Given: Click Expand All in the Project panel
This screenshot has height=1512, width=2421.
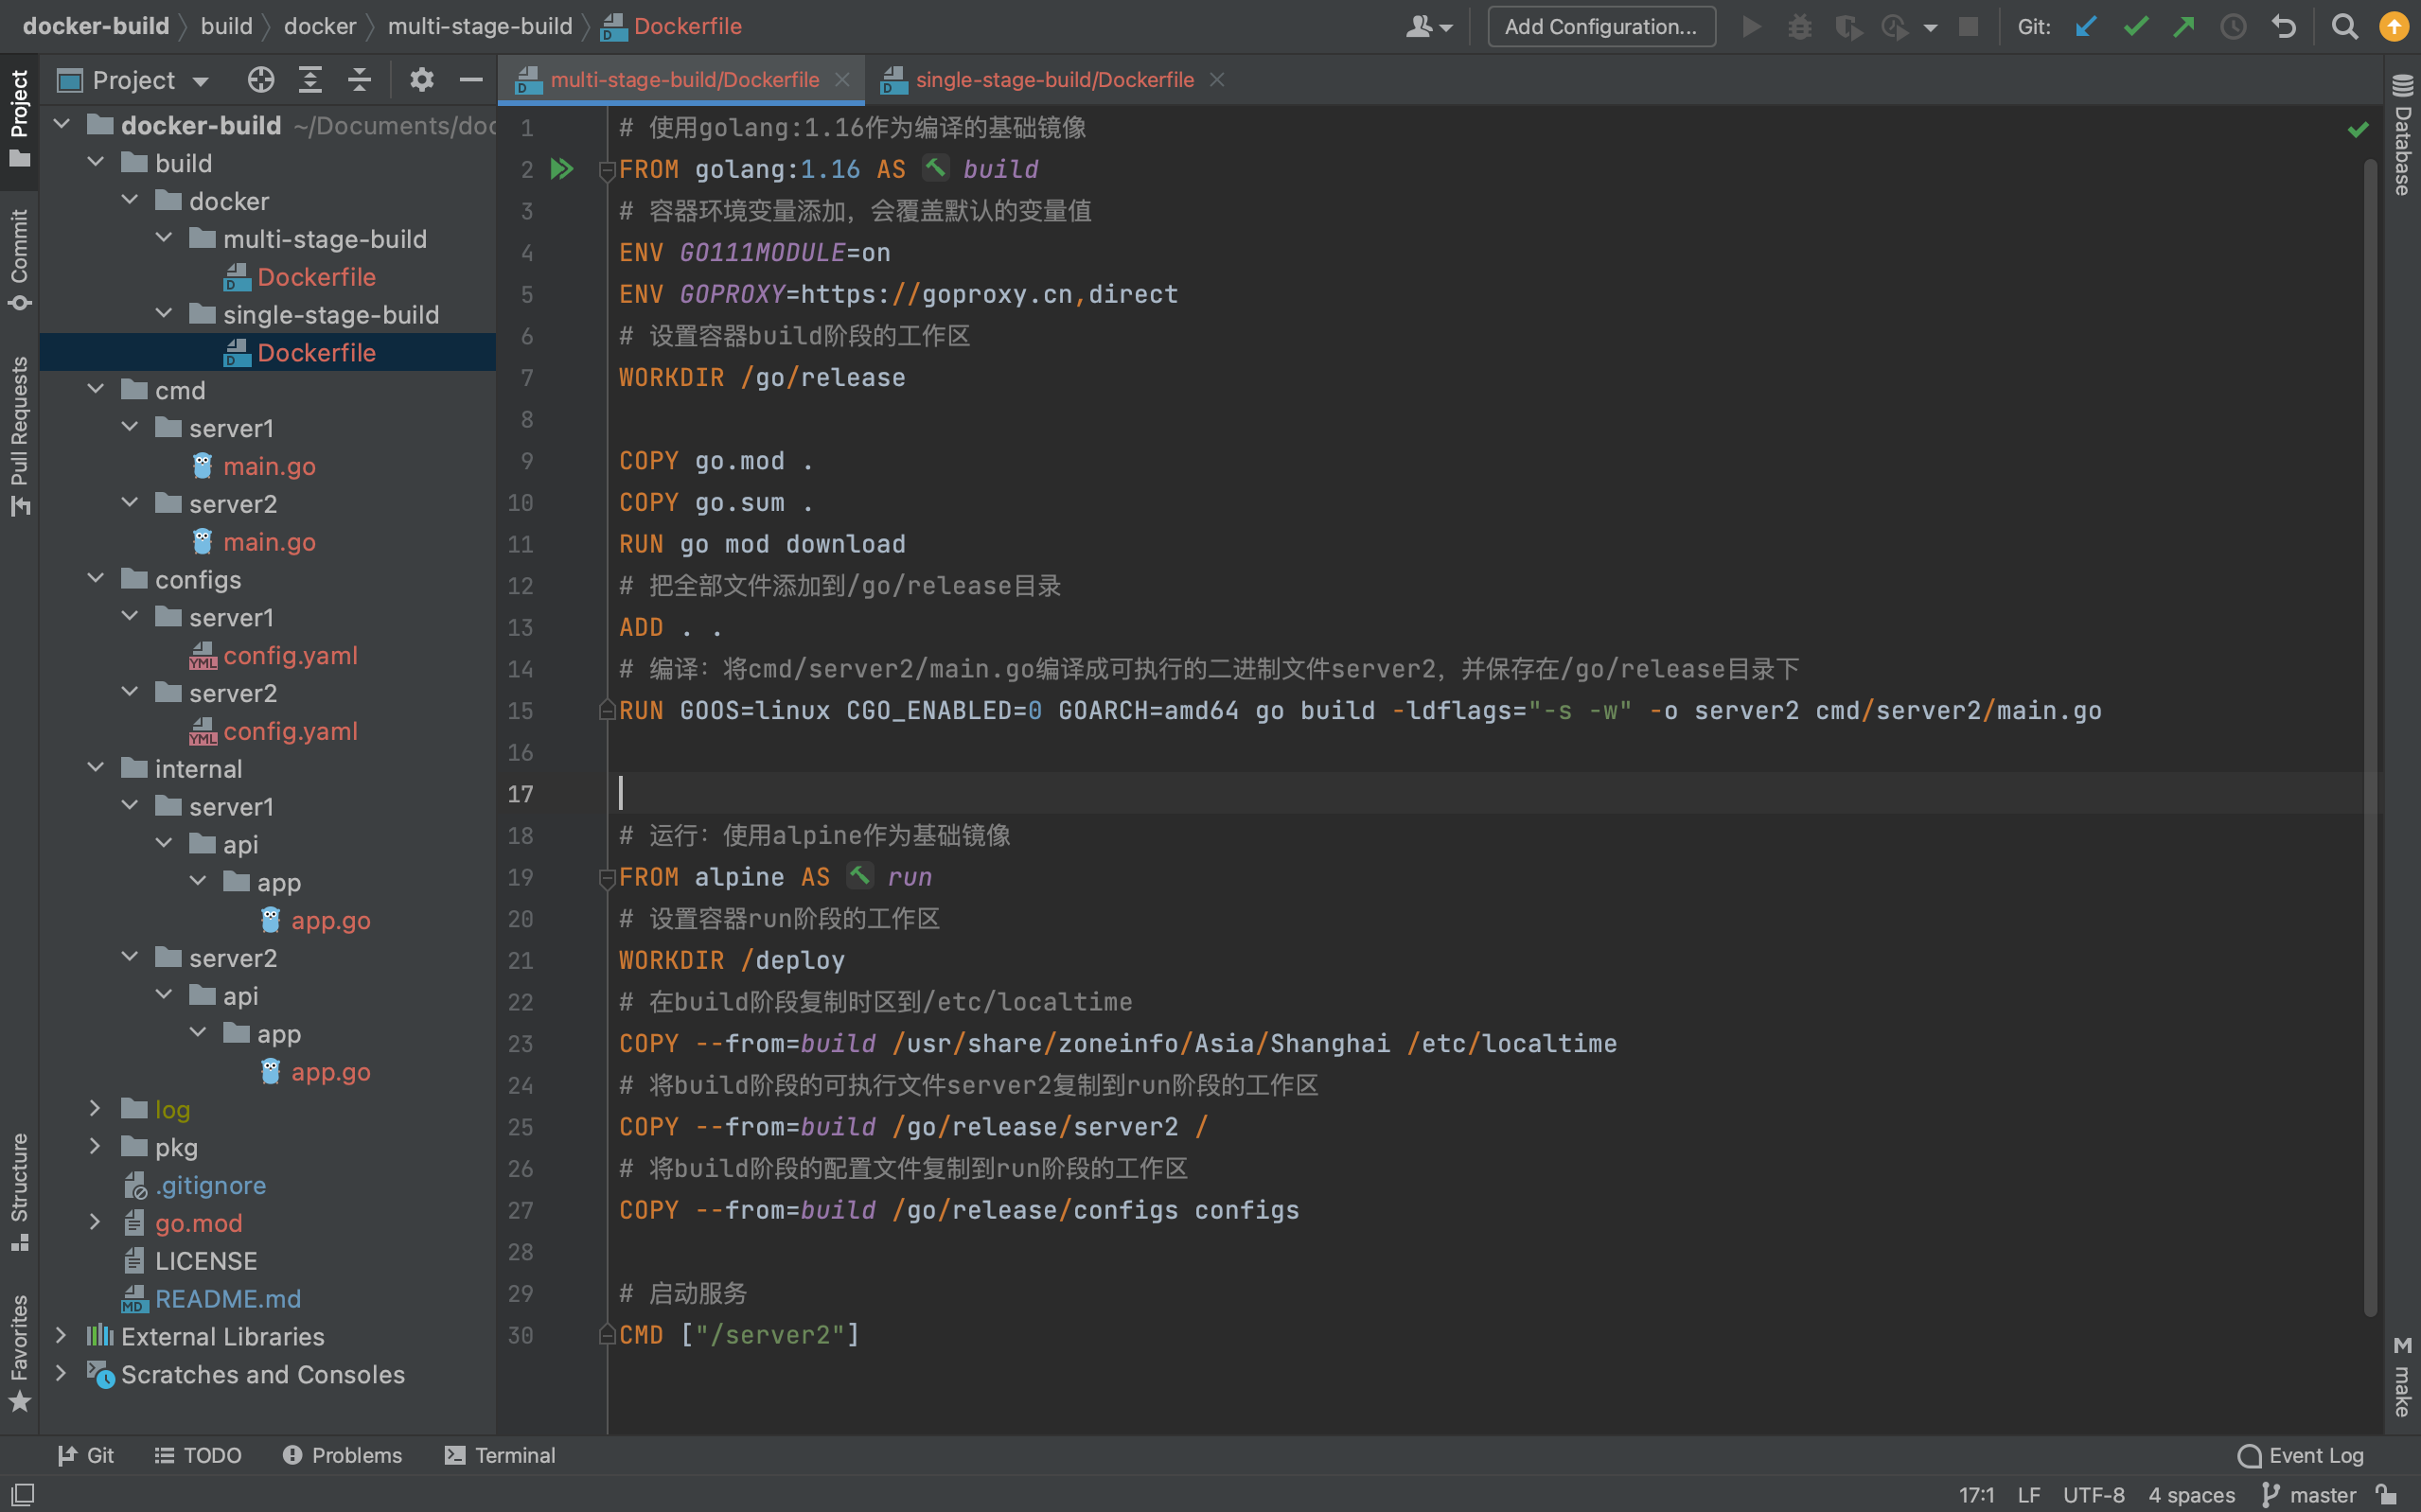Looking at the screenshot, I should [x=310, y=80].
